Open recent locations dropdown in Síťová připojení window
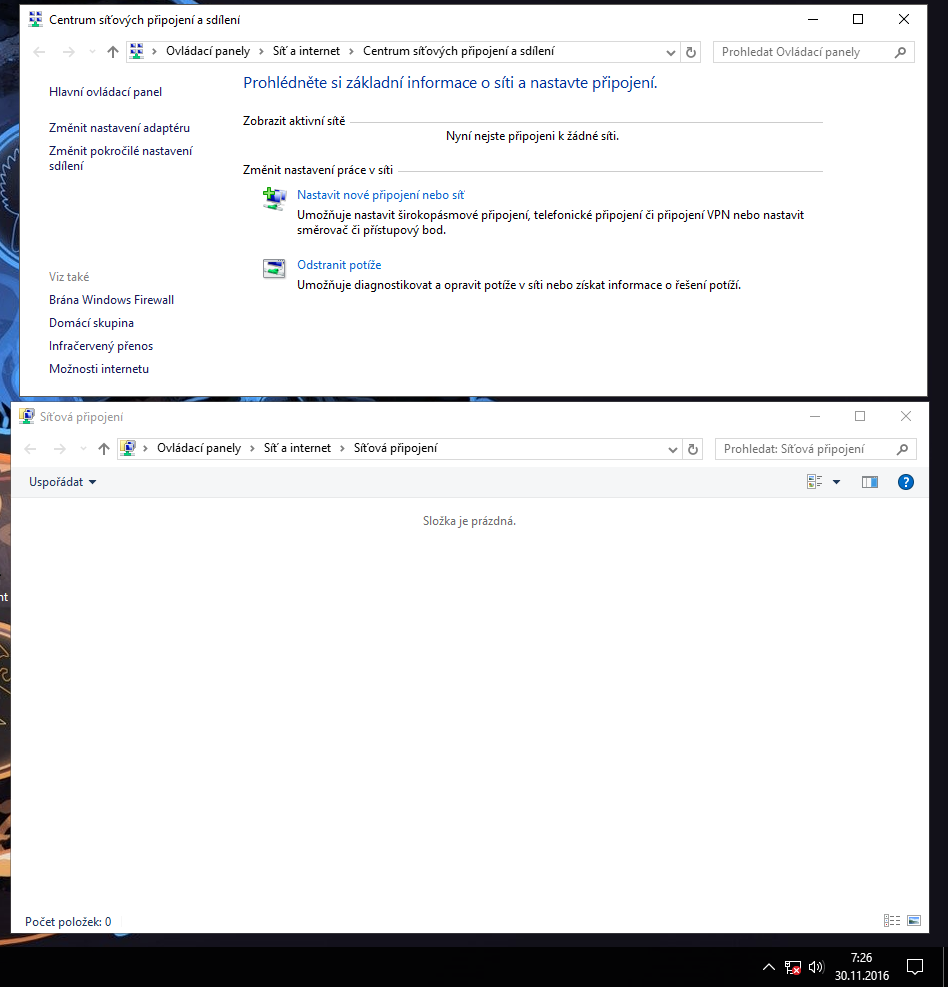 point(83,449)
